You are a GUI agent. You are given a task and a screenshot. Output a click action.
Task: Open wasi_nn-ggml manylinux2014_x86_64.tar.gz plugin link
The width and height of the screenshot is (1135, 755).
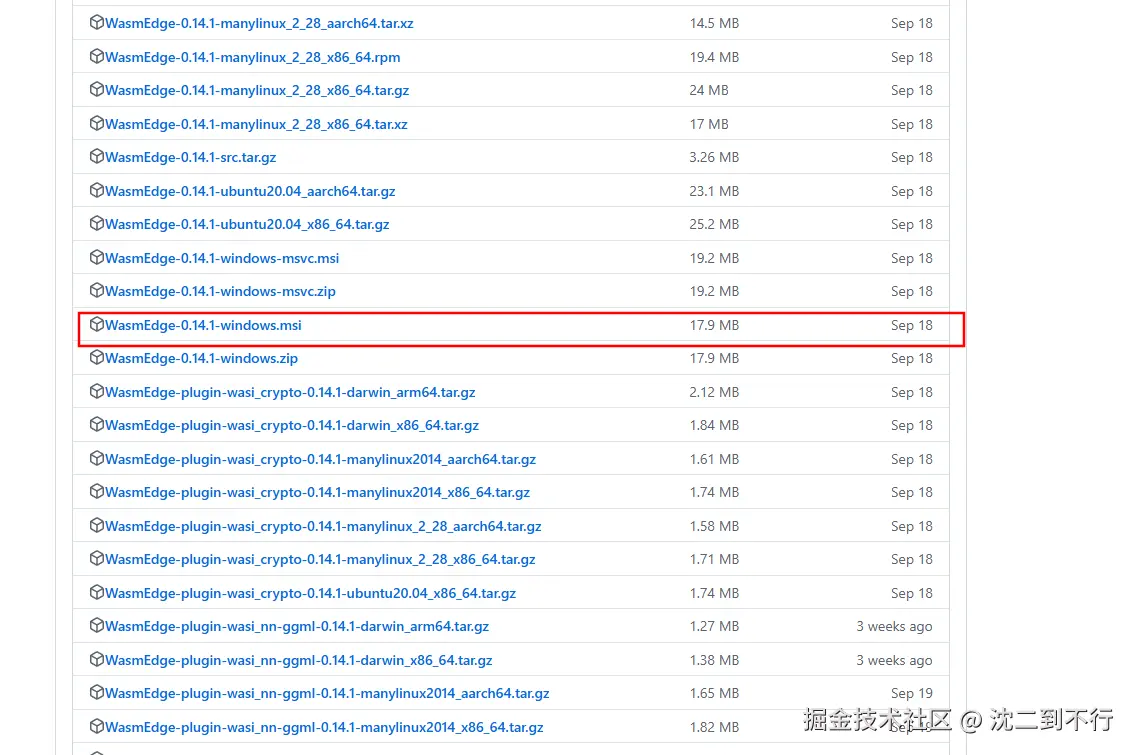pyautogui.click(x=324, y=727)
